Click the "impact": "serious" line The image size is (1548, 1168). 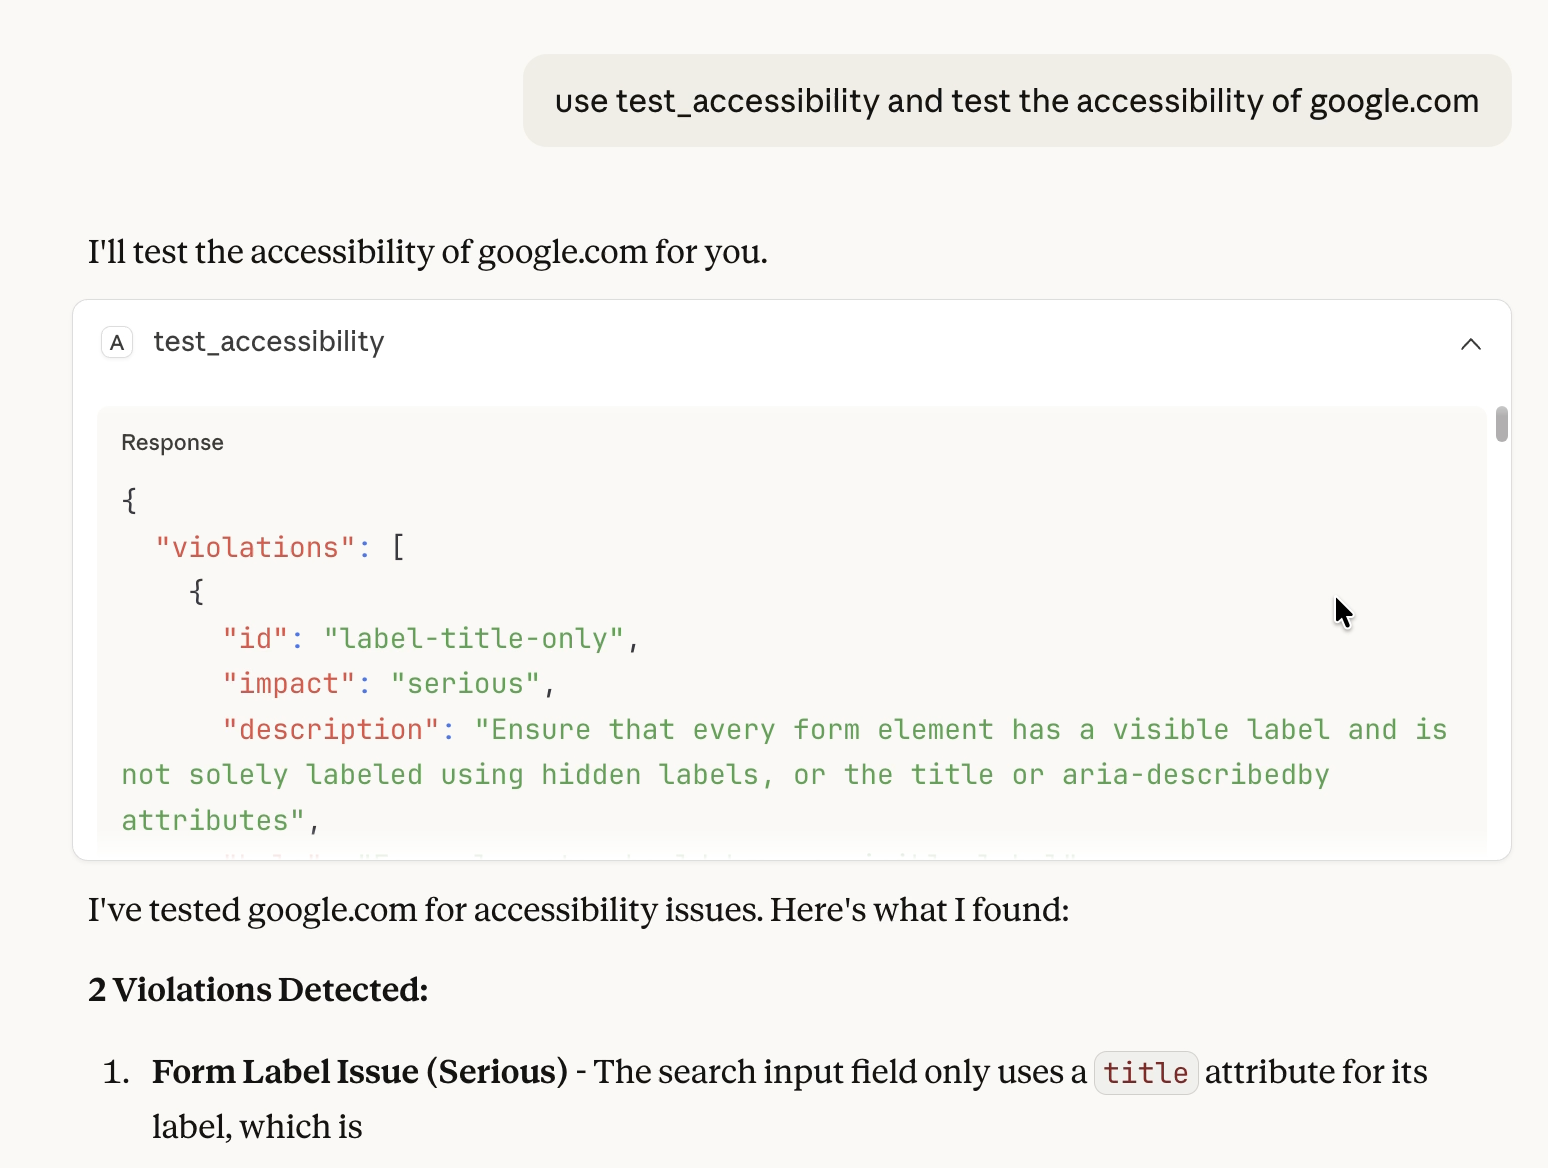pos(387,683)
